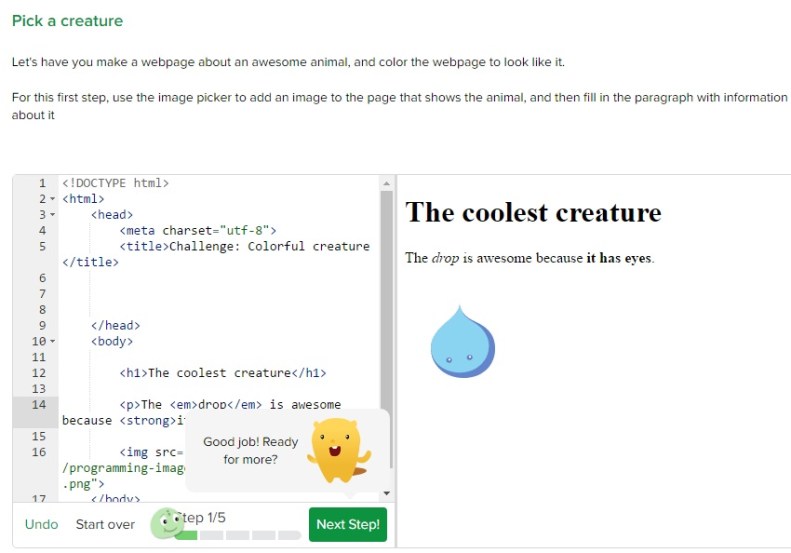Collapse the body section fold arrow
Screen dimensions: 791x553
pos(52,341)
